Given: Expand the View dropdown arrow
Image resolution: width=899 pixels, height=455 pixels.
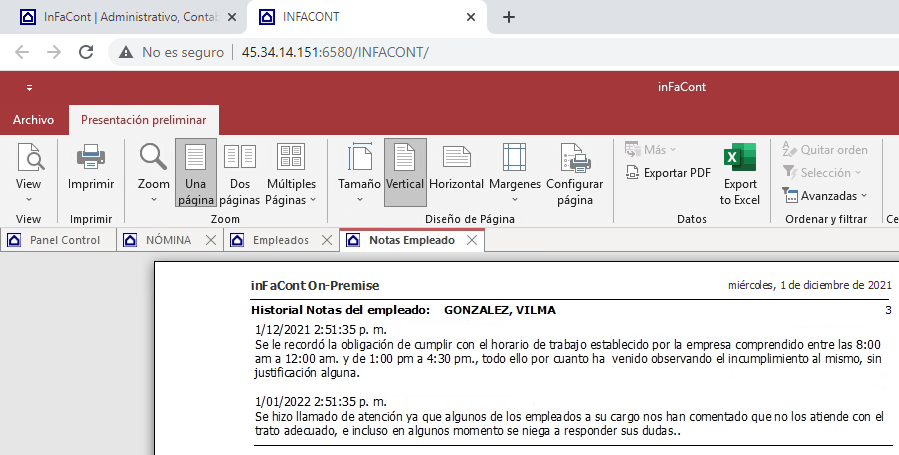Looking at the screenshot, I should tap(29, 199).
